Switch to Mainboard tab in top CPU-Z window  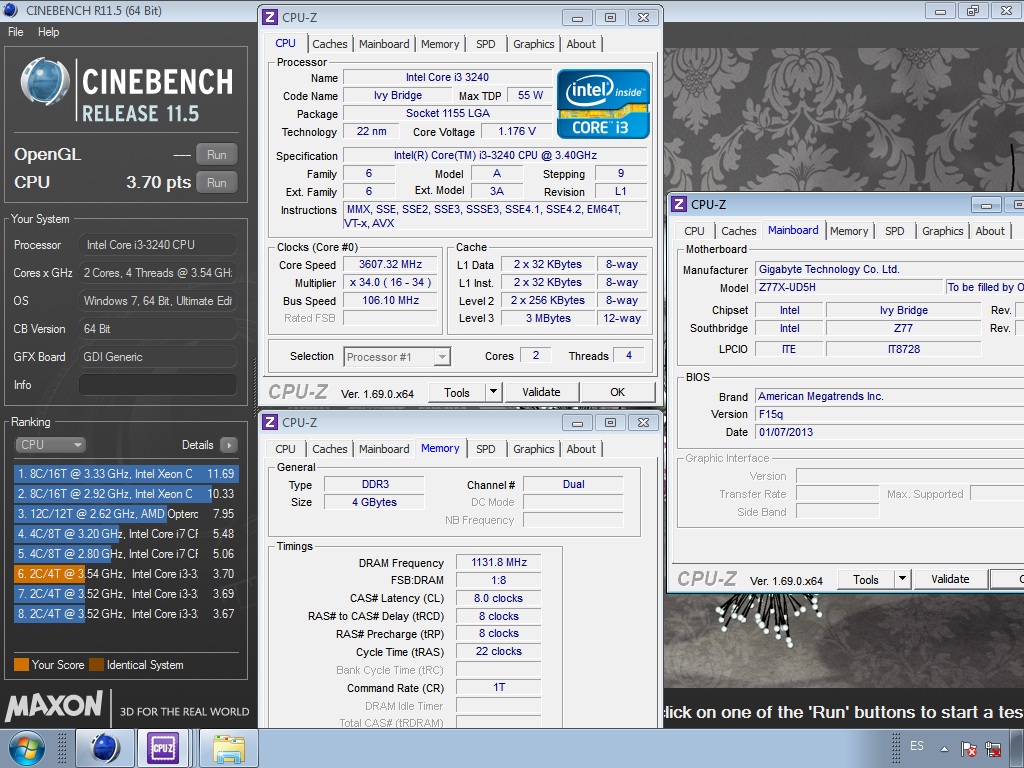click(384, 44)
